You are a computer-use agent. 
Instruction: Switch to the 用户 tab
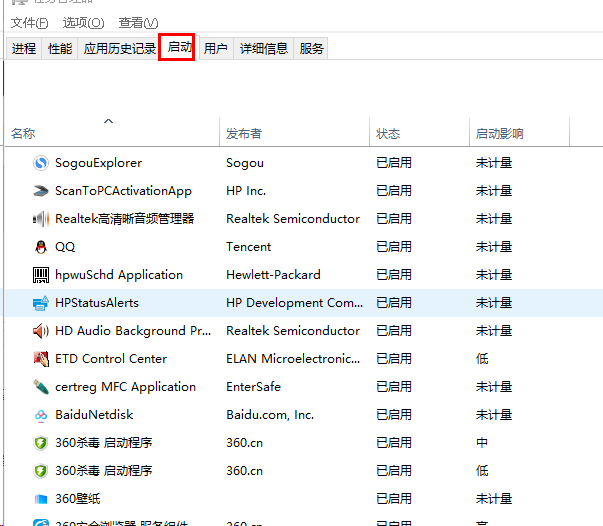pyautogui.click(x=215, y=48)
